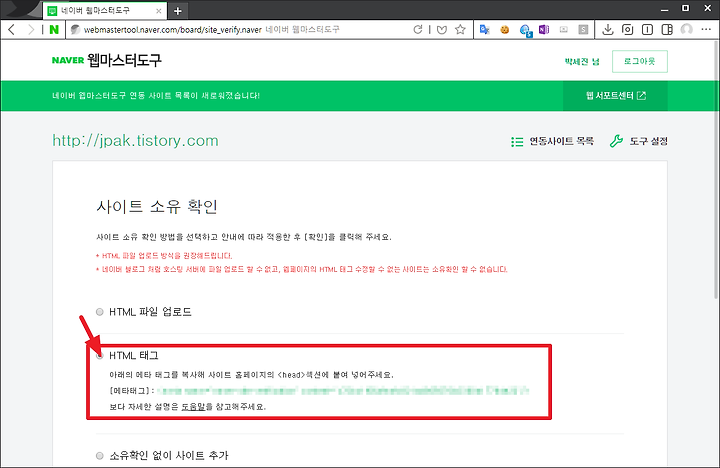Click the 박세진 님 username link
720x468 pixels.
[582, 62]
